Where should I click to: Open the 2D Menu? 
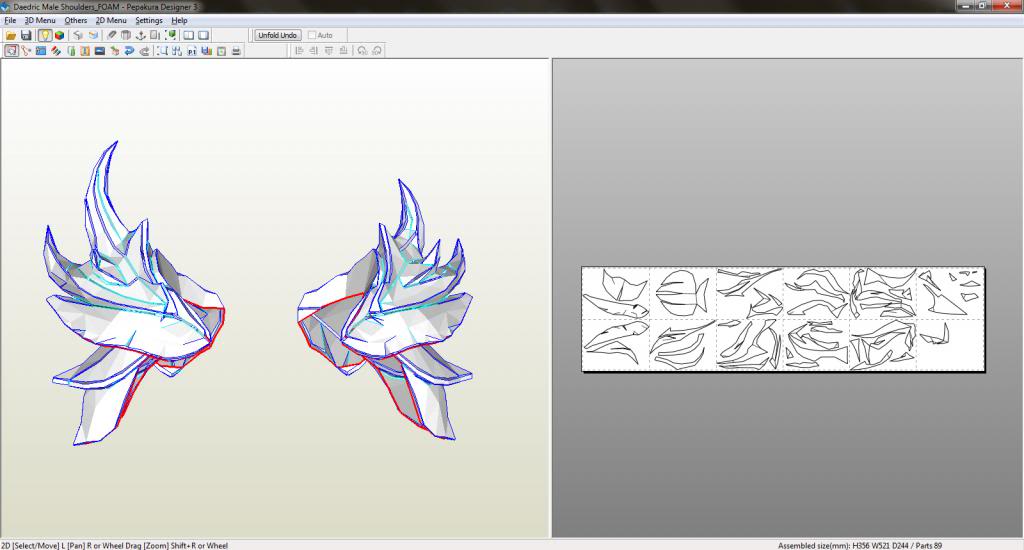pyautogui.click(x=111, y=20)
